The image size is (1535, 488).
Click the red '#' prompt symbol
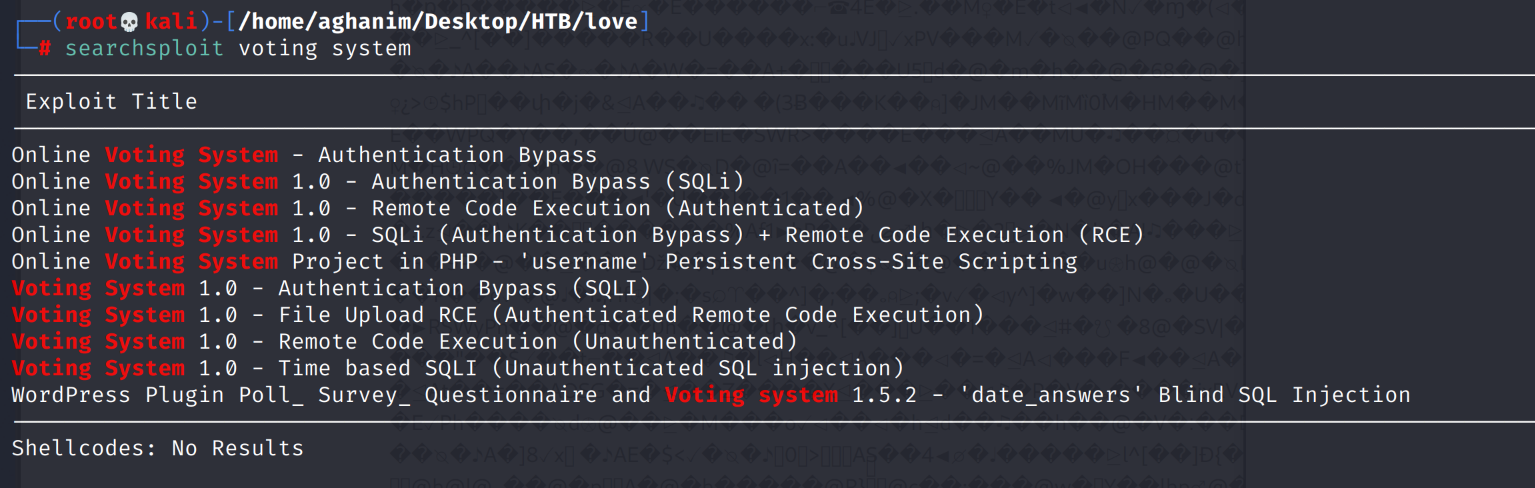tap(45, 48)
